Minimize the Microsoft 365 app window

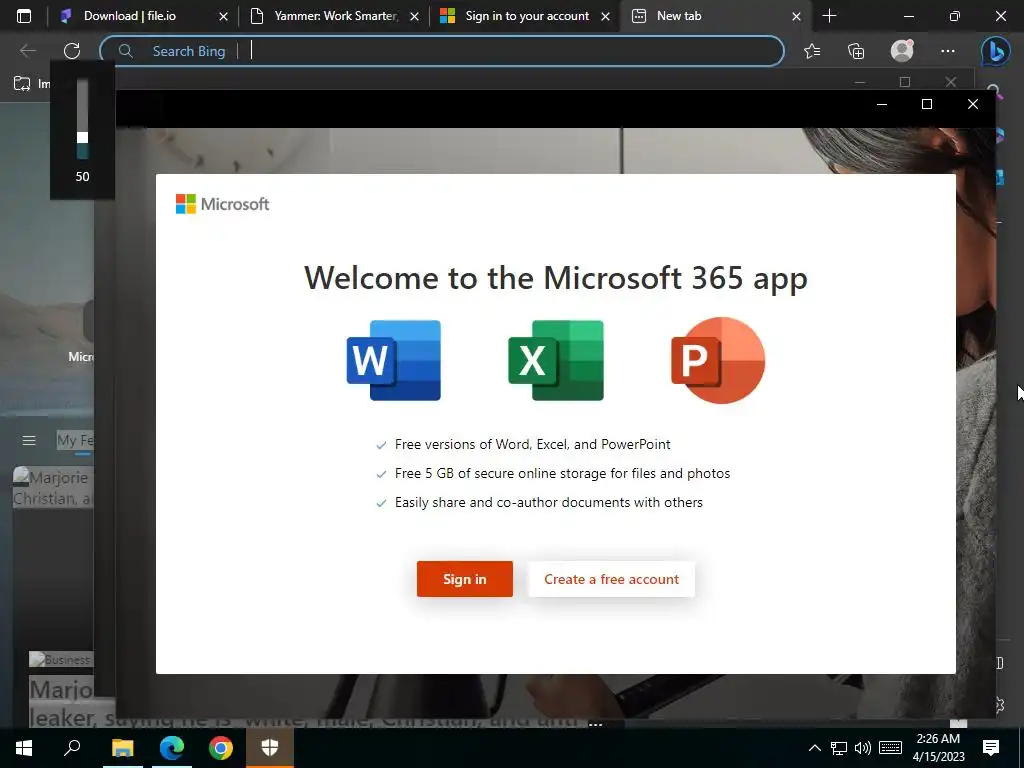(x=882, y=104)
